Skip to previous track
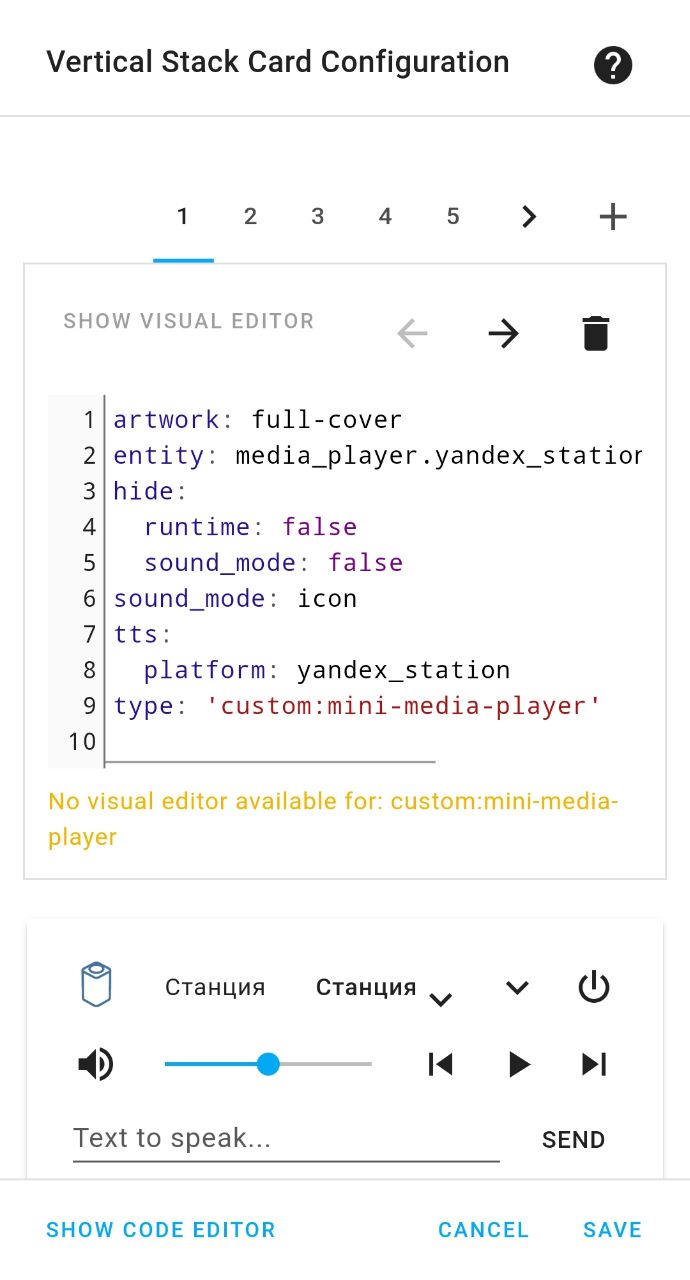 [440, 1065]
